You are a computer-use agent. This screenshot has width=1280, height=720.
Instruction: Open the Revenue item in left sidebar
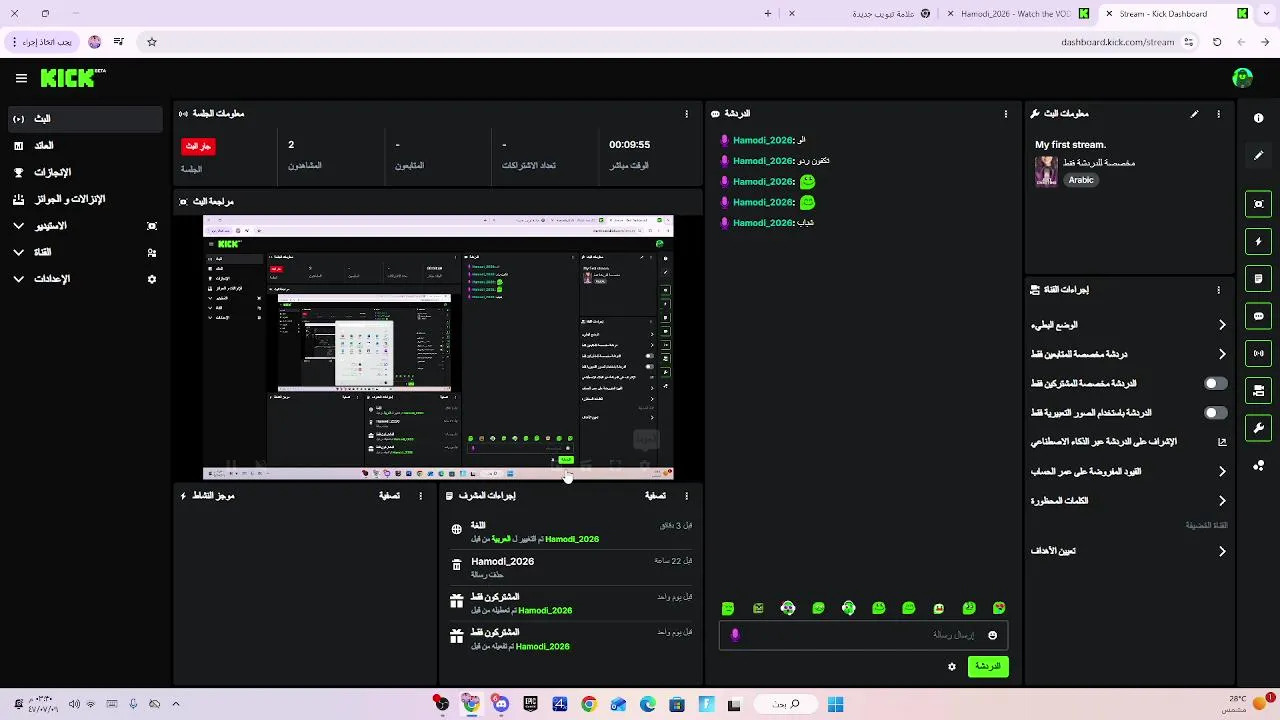(85, 146)
